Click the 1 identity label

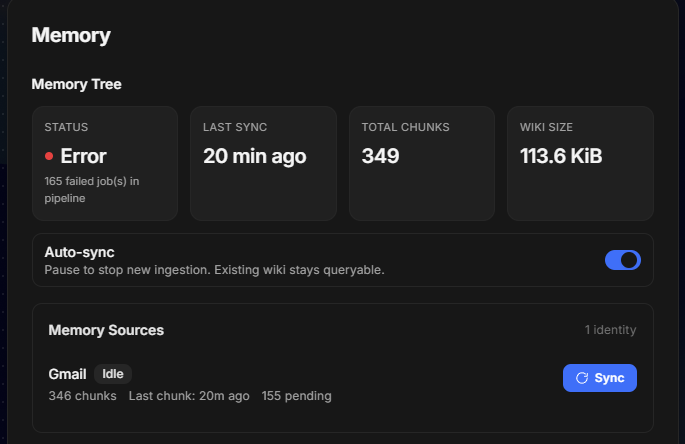tap(610, 330)
